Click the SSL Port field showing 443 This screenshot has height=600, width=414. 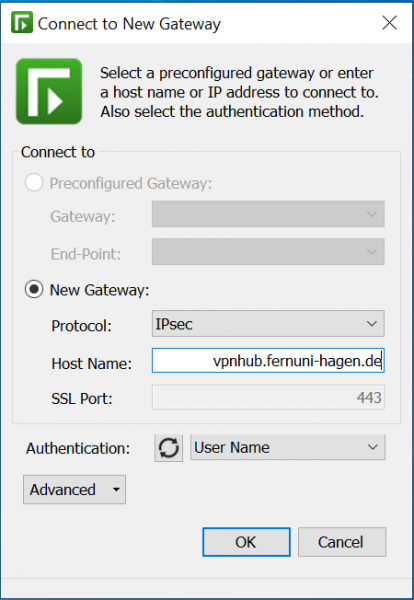pyautogui.click(x=268, y=398)
